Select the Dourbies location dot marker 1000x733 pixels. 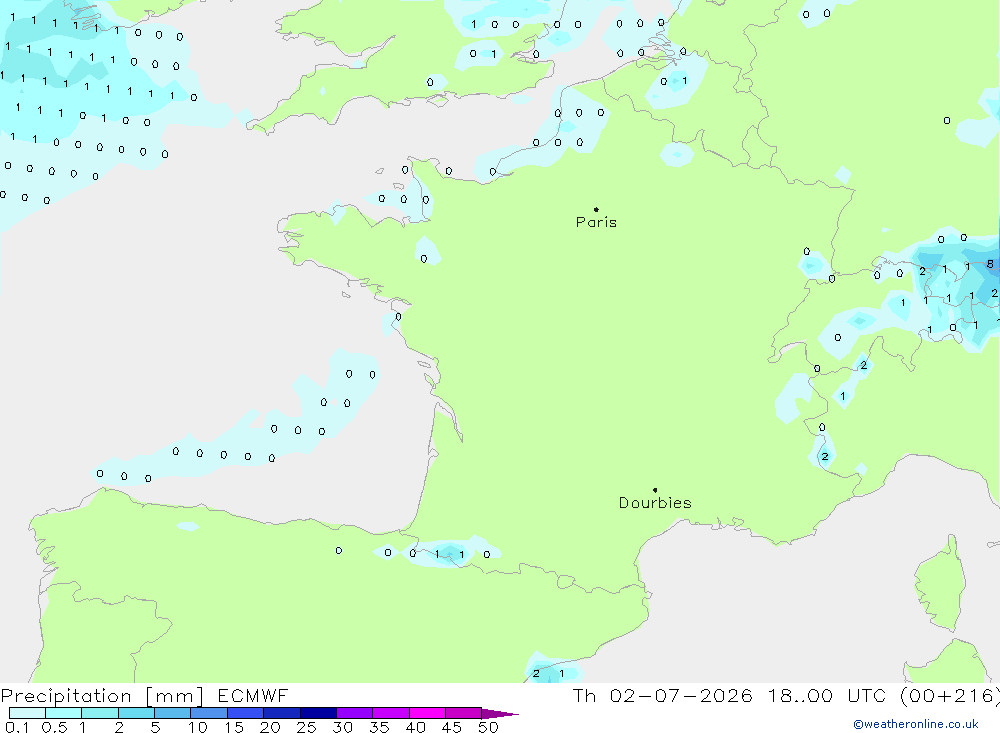(x=655, y=490)
